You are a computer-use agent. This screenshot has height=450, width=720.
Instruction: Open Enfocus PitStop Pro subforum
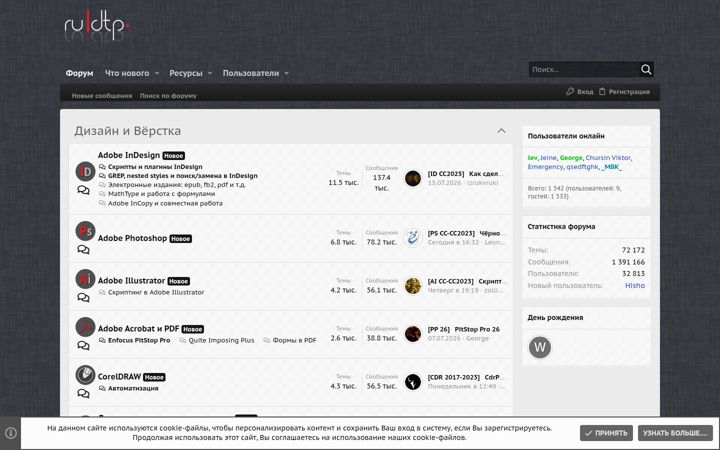[x=139, y=340]
